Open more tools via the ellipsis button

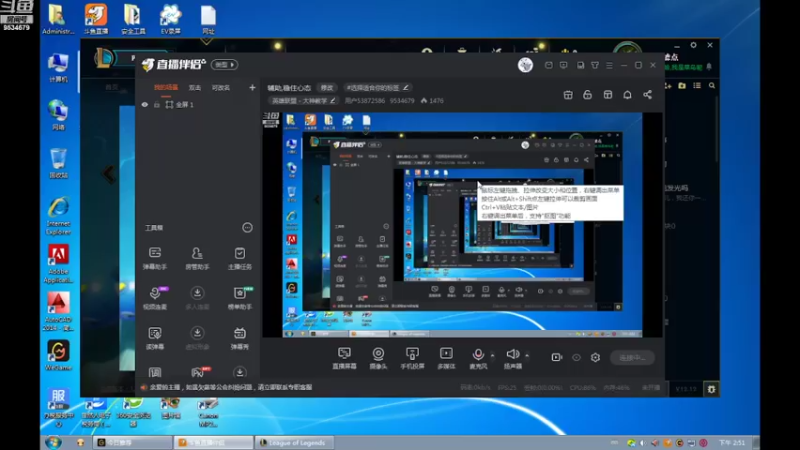[247, 228]
